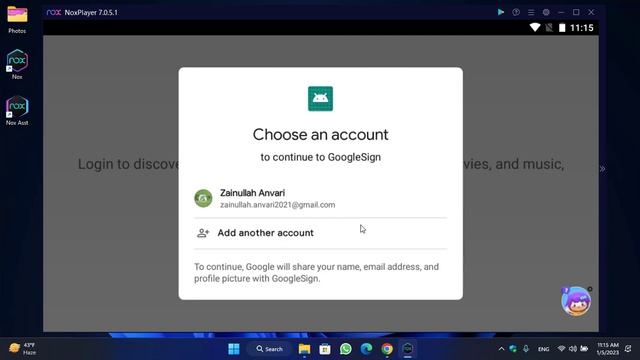Open NoxPlayer help question mark icon

pyautogui.click(x=516, y=12)
